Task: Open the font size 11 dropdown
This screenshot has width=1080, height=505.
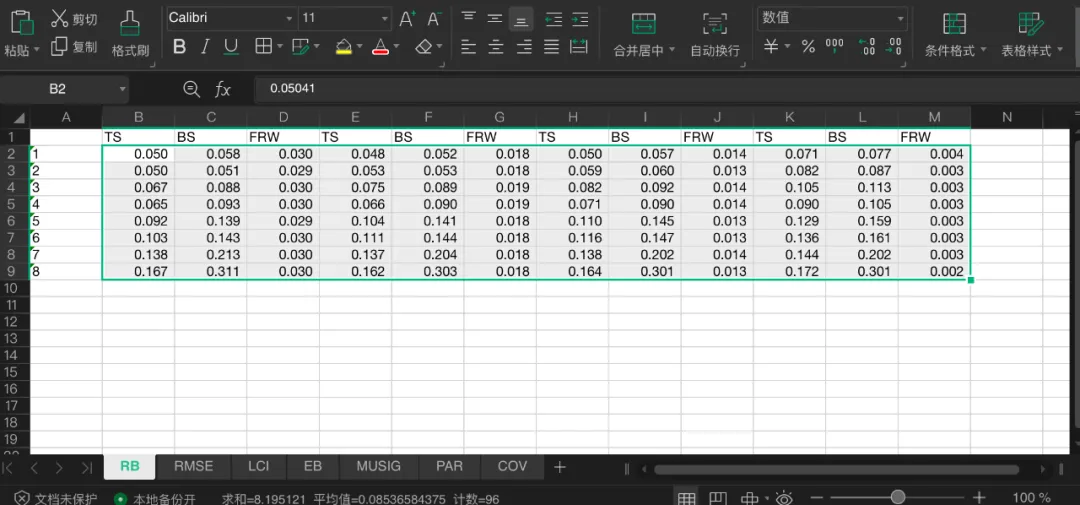Action: (384, 19)
